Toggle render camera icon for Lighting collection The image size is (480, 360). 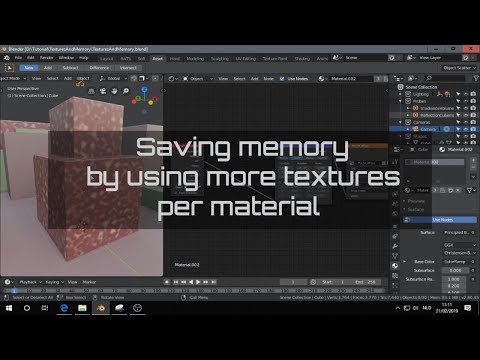(473, 94)
